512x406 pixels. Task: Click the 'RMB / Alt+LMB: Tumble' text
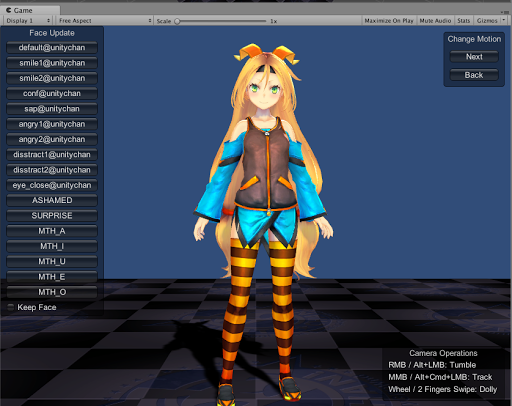432,365
